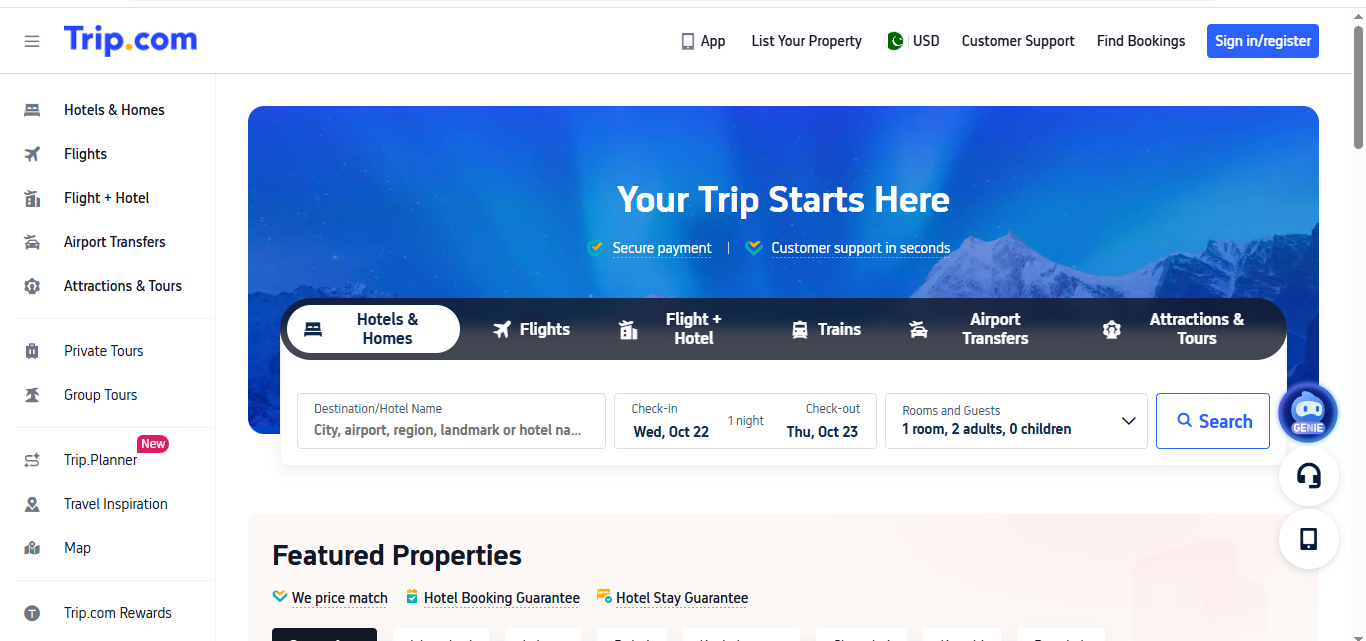Click the headset customer service icon
The width and height of the screenshot is (1366, 641).
(1308, 476)
